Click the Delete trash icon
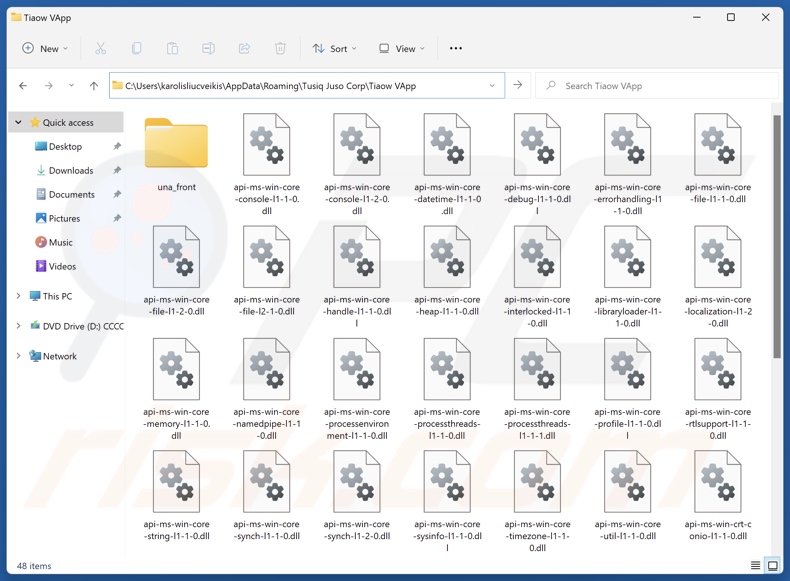Image resolution: width=790 pixels, height=581 pixels. (280, 48)
